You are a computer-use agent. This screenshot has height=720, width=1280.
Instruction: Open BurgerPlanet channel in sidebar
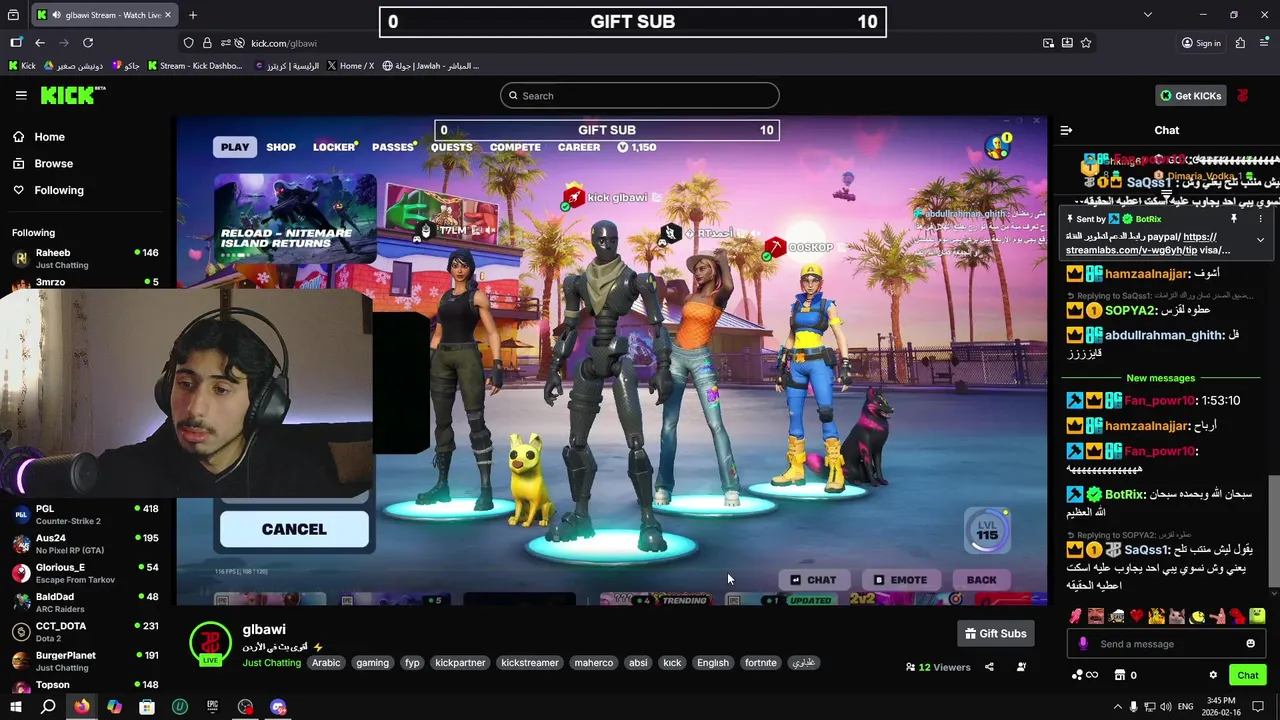[85, 661]
